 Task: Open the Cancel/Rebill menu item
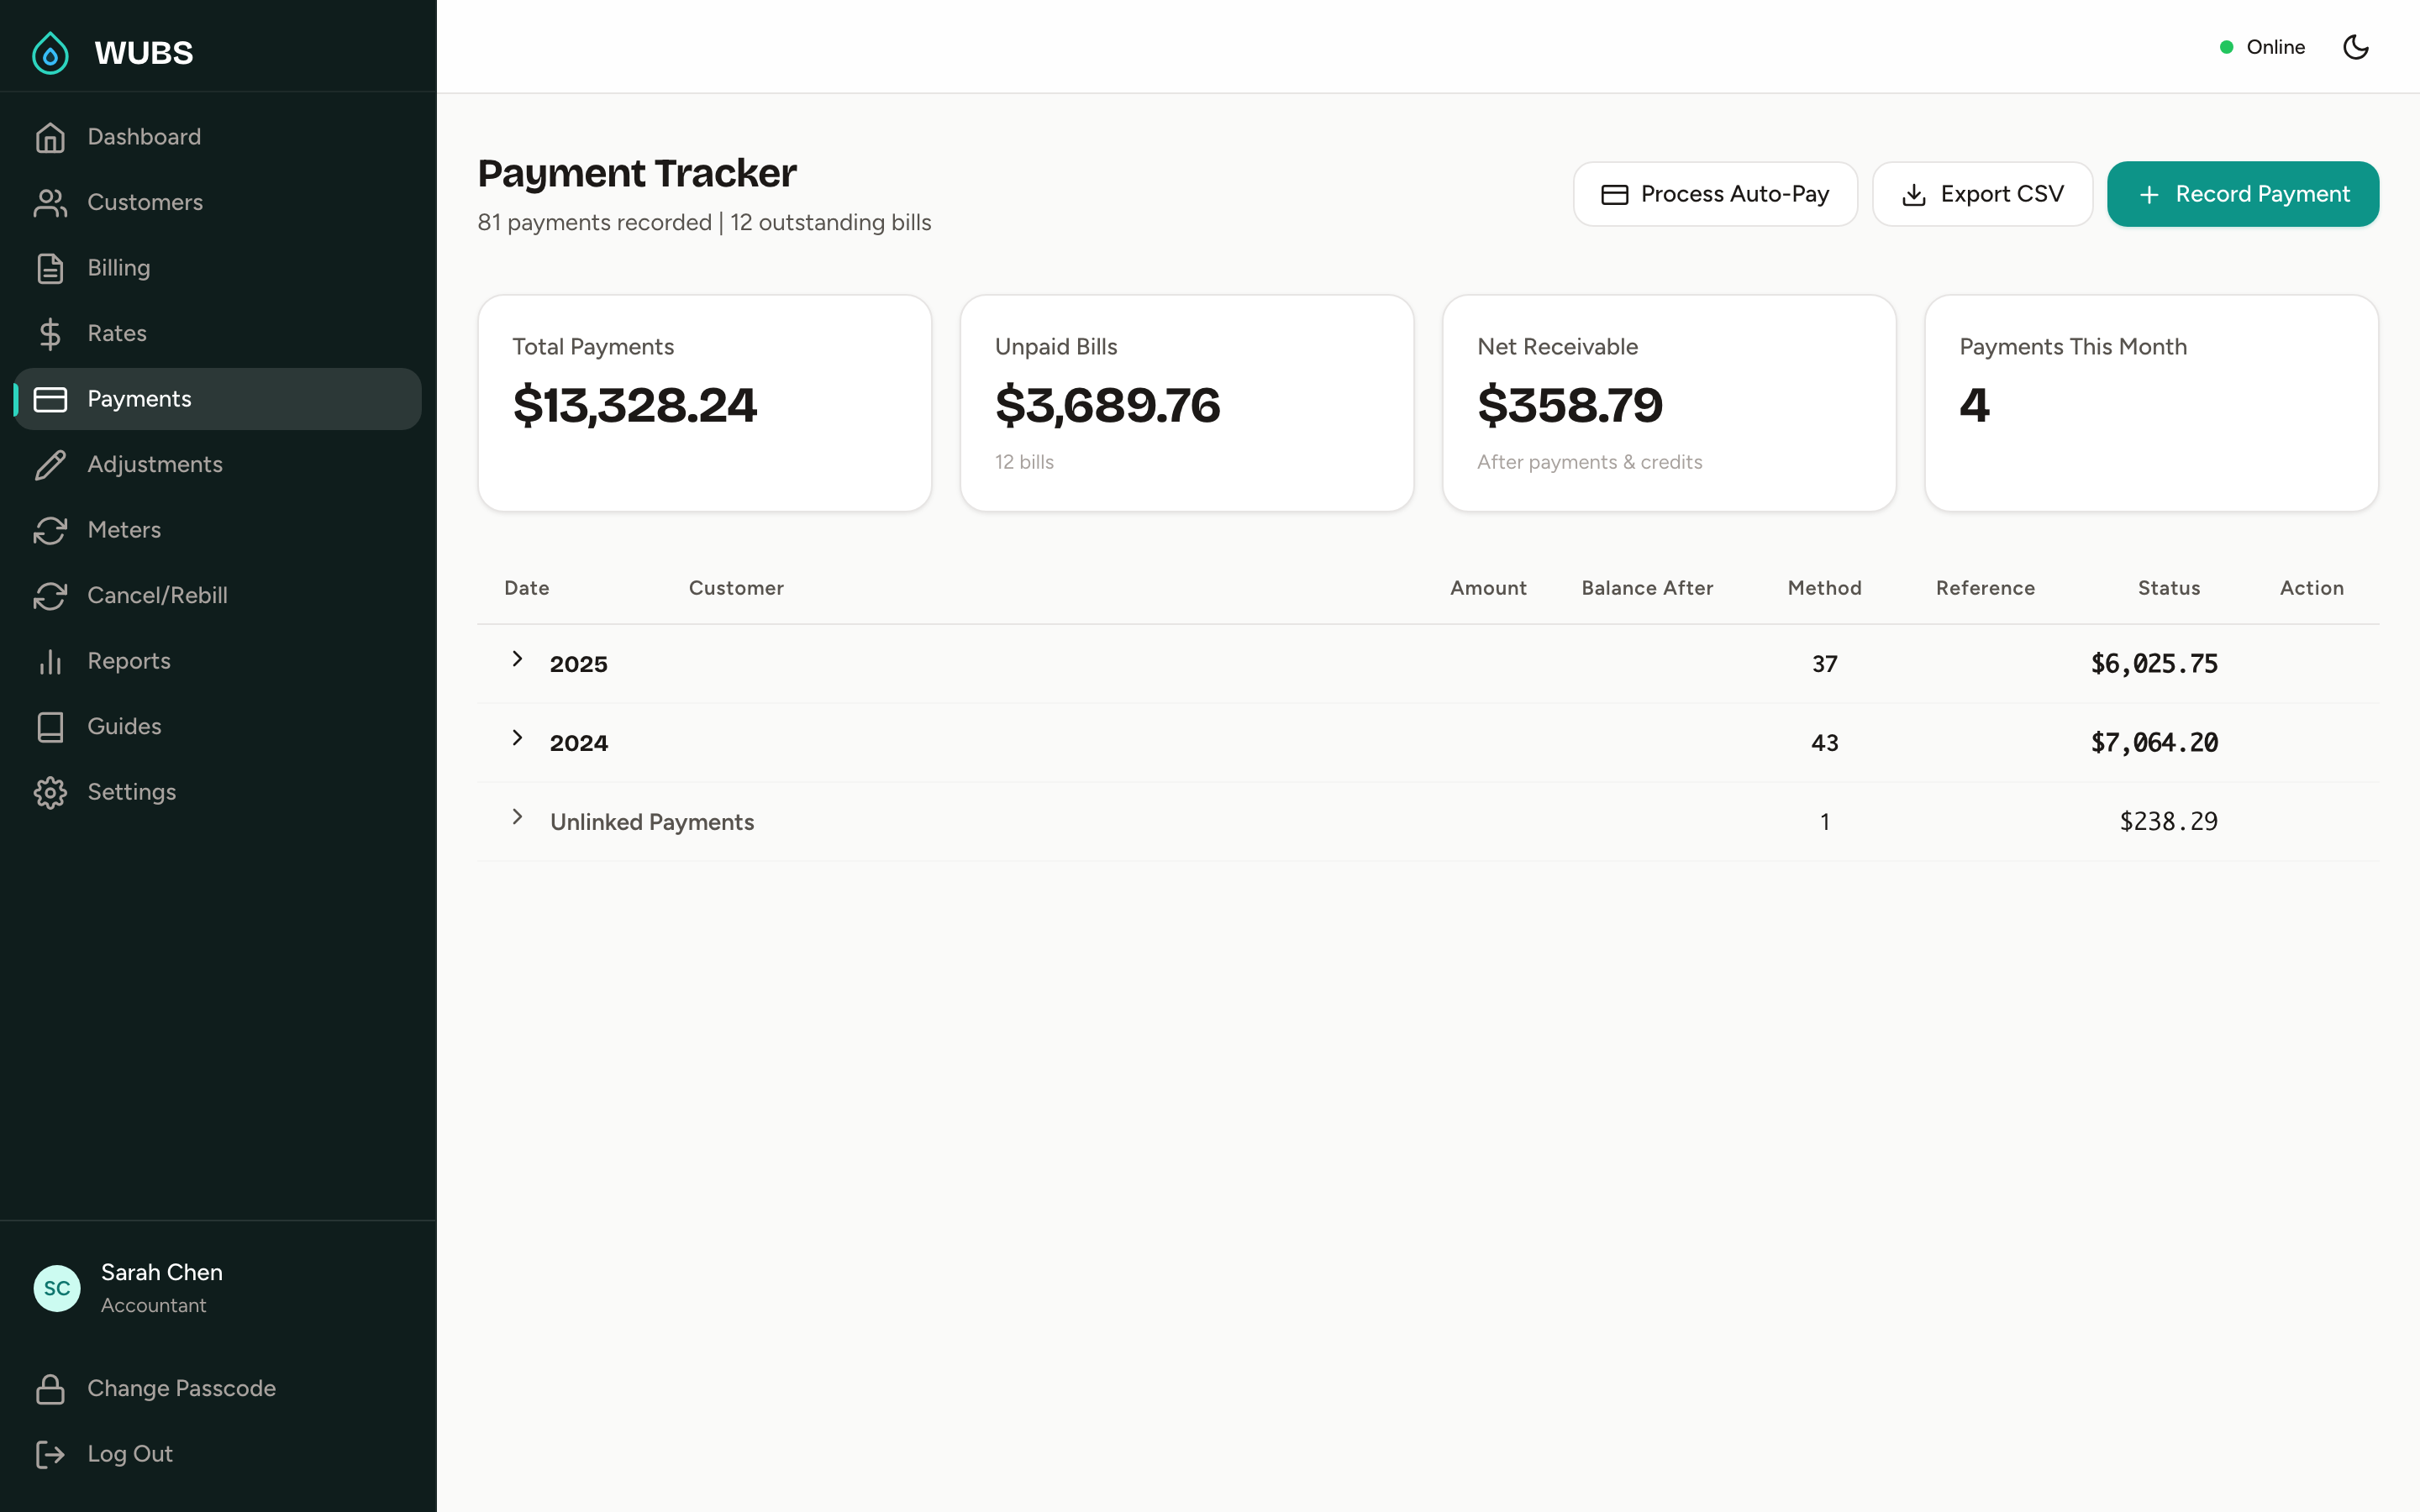pyautogui.click(x=157, y=595)
